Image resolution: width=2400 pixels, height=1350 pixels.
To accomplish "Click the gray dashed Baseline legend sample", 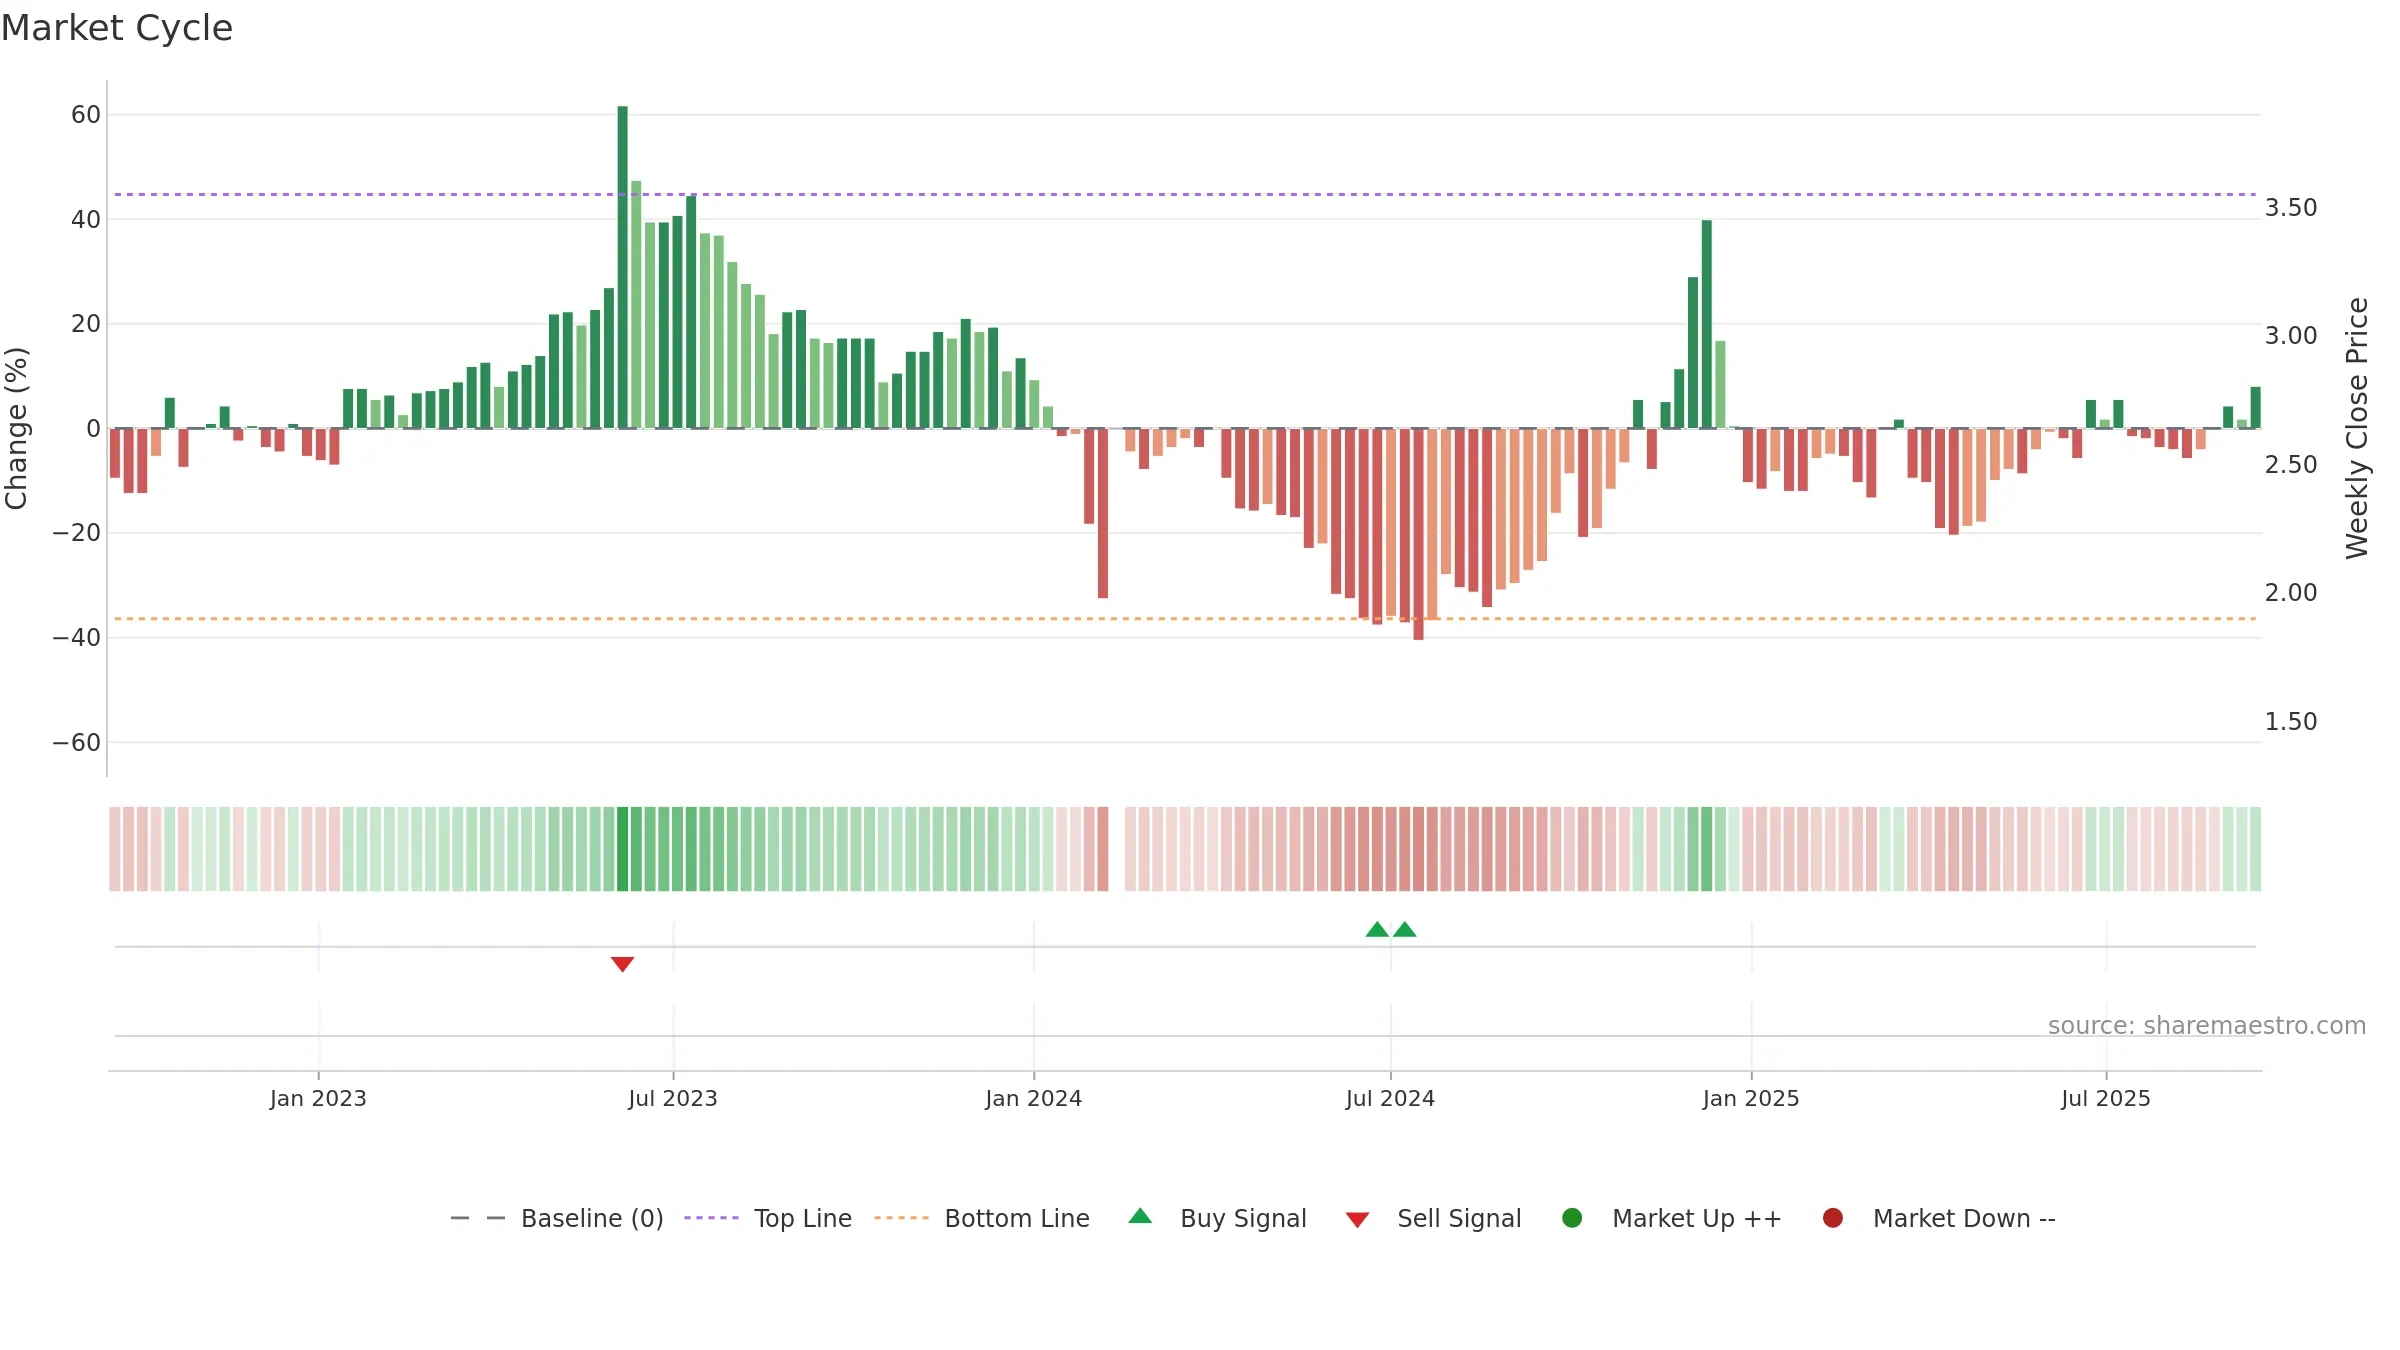I will pyautogui.click(x=478, y=1218).
